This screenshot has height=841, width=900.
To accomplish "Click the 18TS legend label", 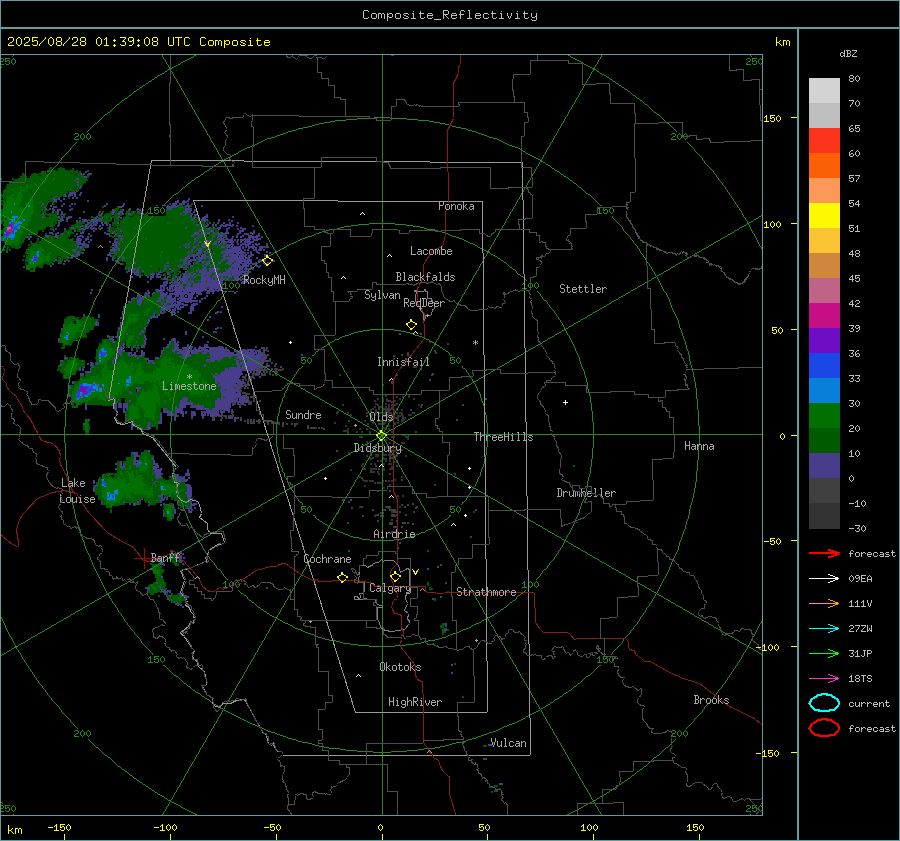I will (860, 679).
